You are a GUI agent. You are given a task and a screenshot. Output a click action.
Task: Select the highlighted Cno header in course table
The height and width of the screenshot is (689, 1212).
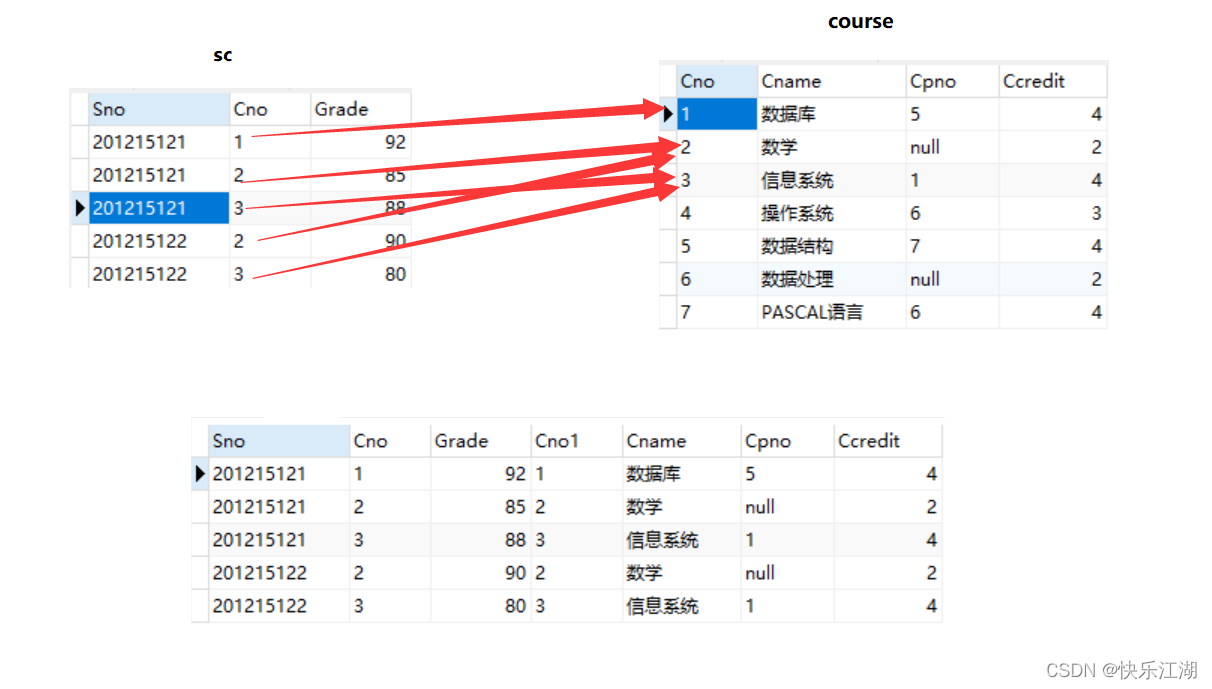pos(717,81)
